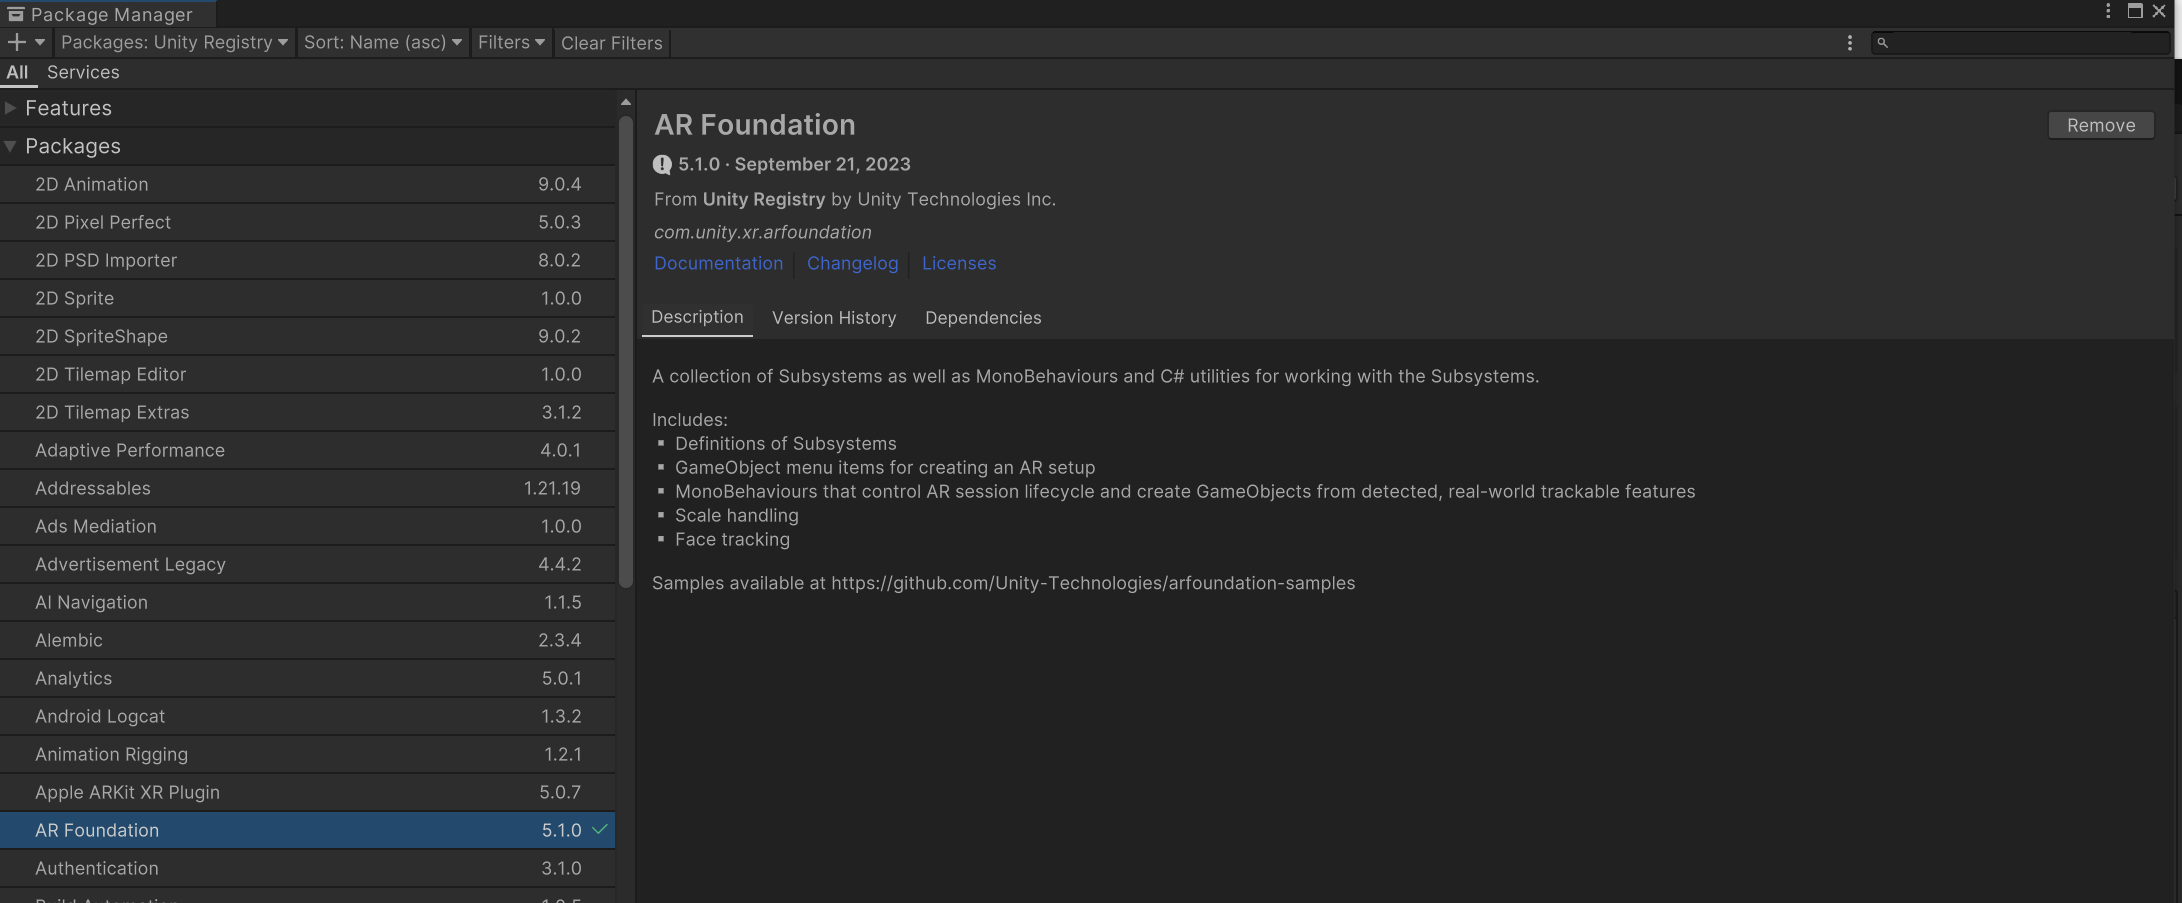Select the Adaptive Performance package
Image resolution: width=2182 pixels, height=903 pixels.
pyautogui.click(x=307, y=450)
